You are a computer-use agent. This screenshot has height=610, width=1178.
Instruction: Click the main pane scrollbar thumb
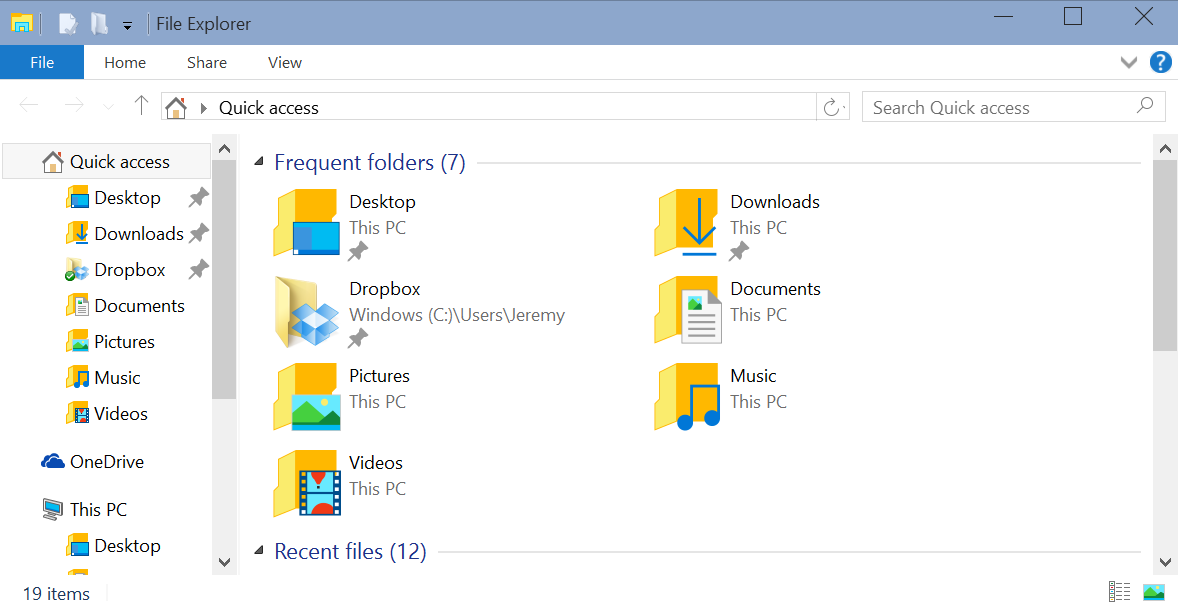click(x=1165, y=255)
